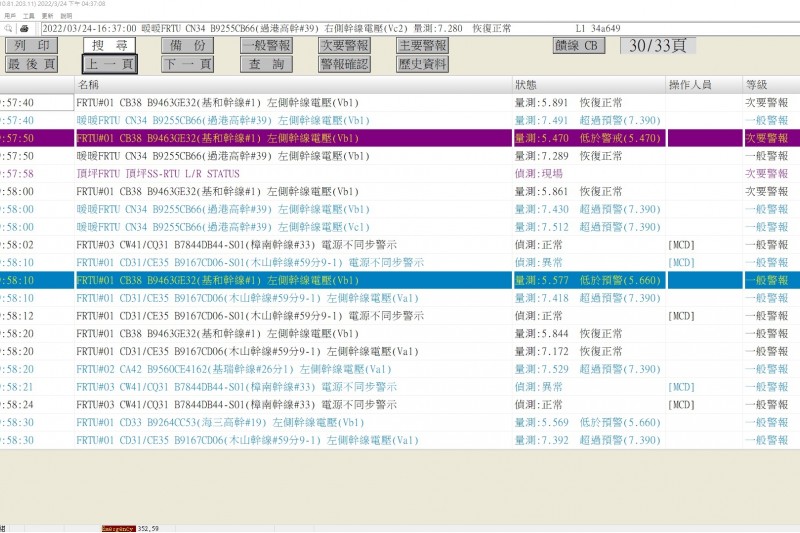Click the printer icon in the top bar
Viewport: 800px width, 533px height.
[24, 29]
